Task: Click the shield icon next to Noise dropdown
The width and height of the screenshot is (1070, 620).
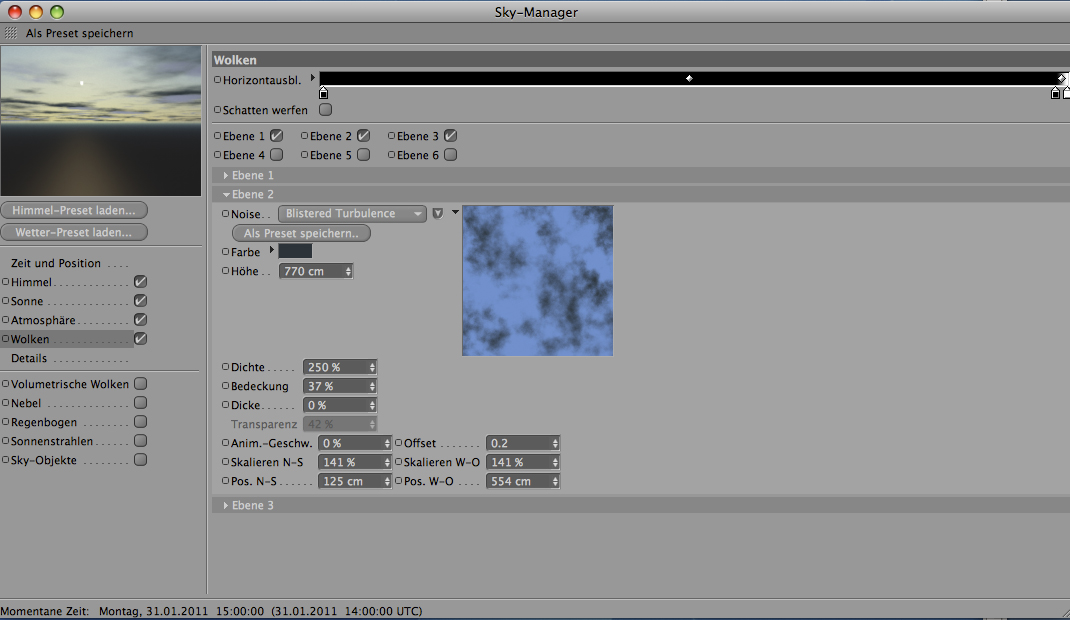Action: pyautogui.click(x=438, y=214)
